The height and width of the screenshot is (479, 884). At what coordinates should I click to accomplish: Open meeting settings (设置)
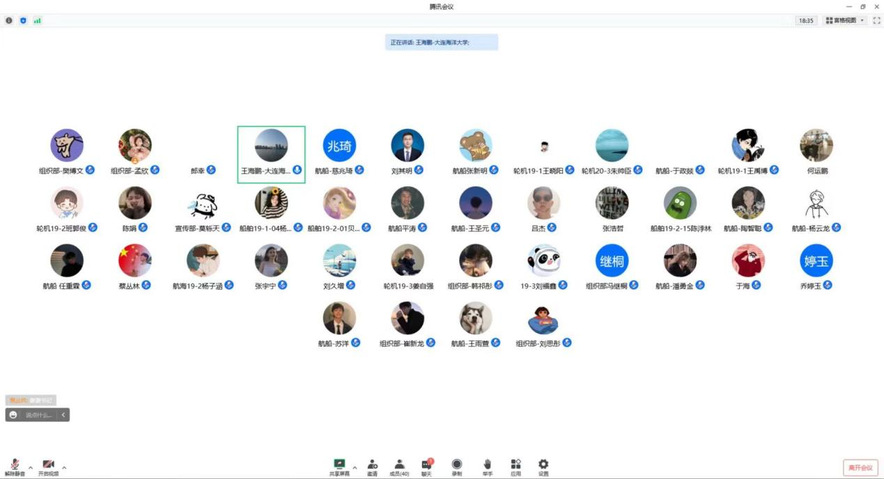(x=543, y=466)
